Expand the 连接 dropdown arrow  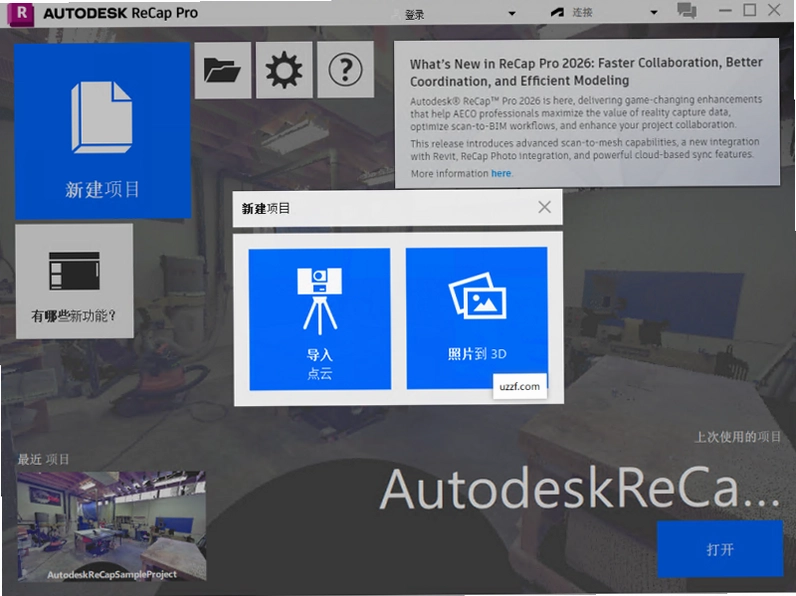point(654,12)
